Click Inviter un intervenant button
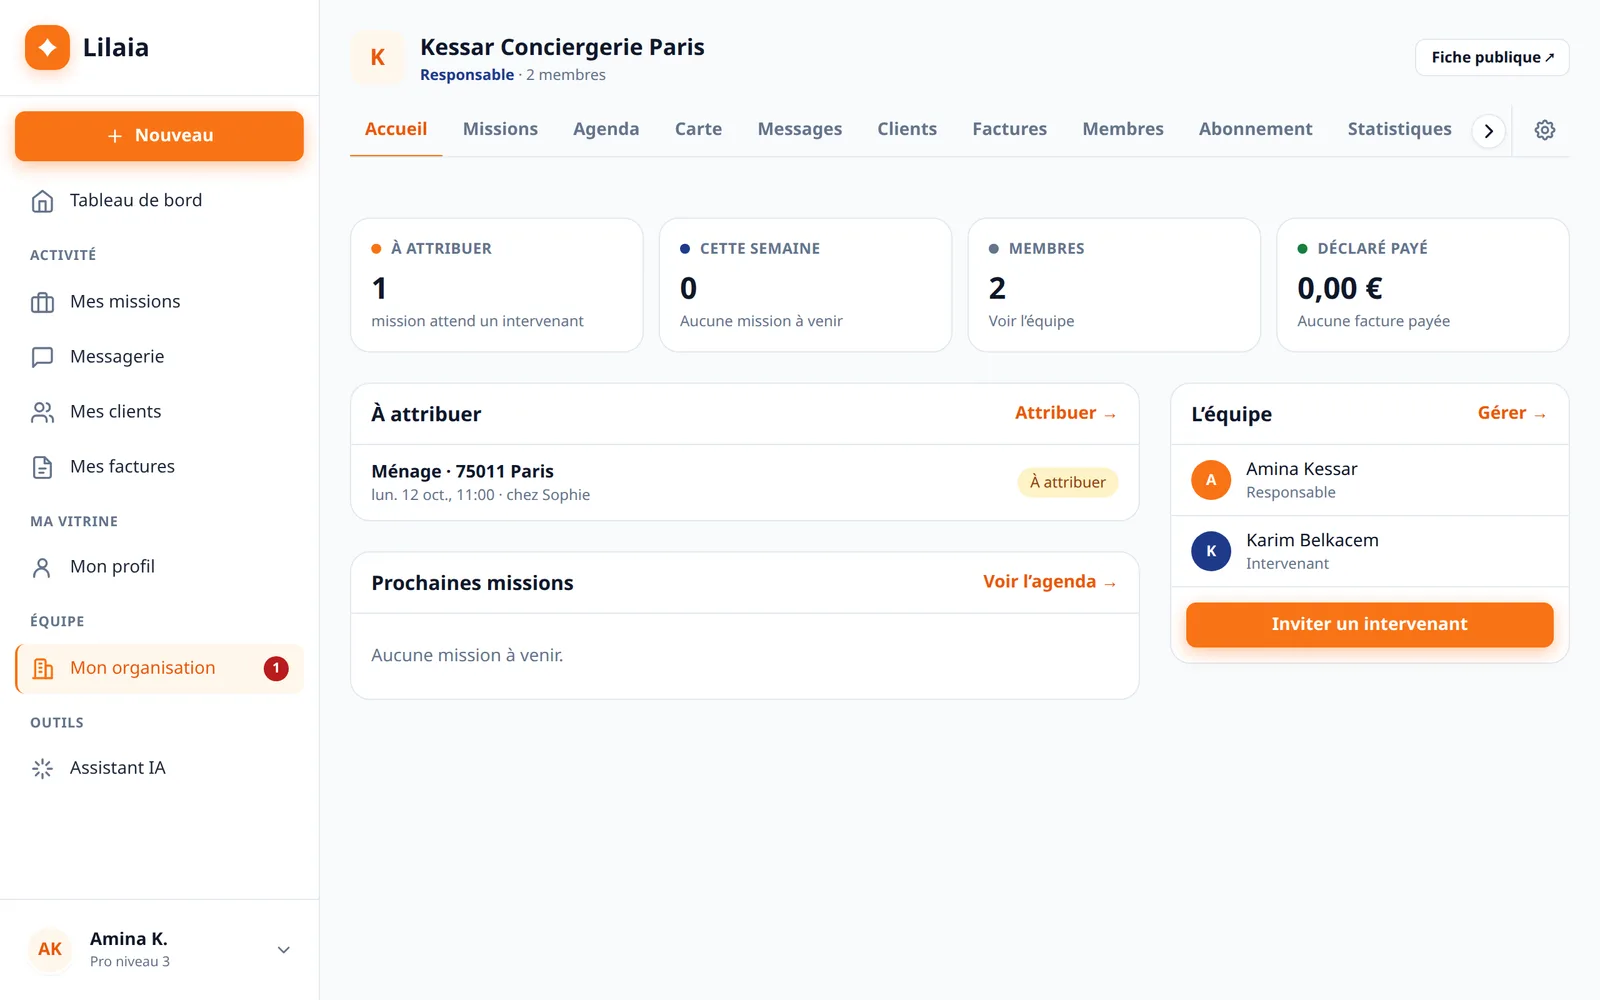Screen dimensions: 1600x1000 click(1370, 624)
